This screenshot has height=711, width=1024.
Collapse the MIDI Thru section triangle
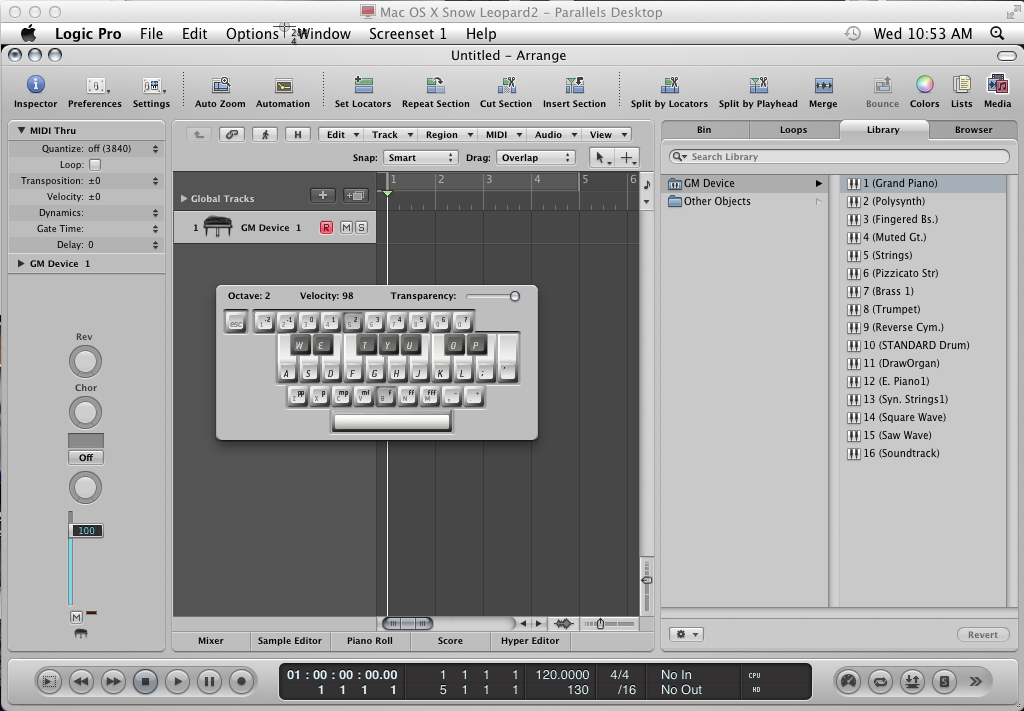coord(21,131)
